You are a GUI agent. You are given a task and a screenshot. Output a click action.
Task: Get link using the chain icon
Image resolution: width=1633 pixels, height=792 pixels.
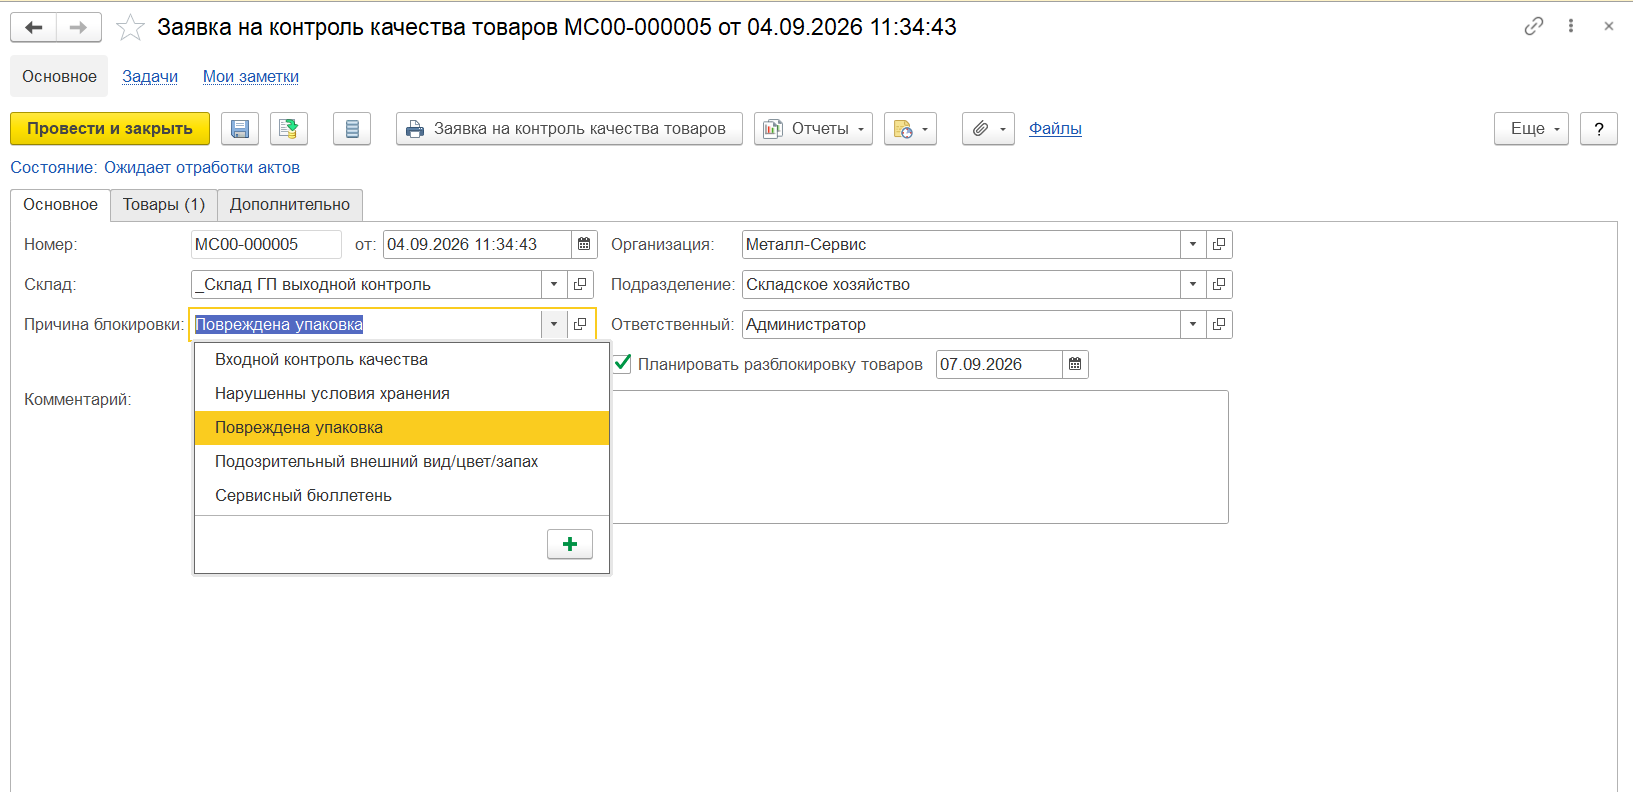(x=1534, y=26)
